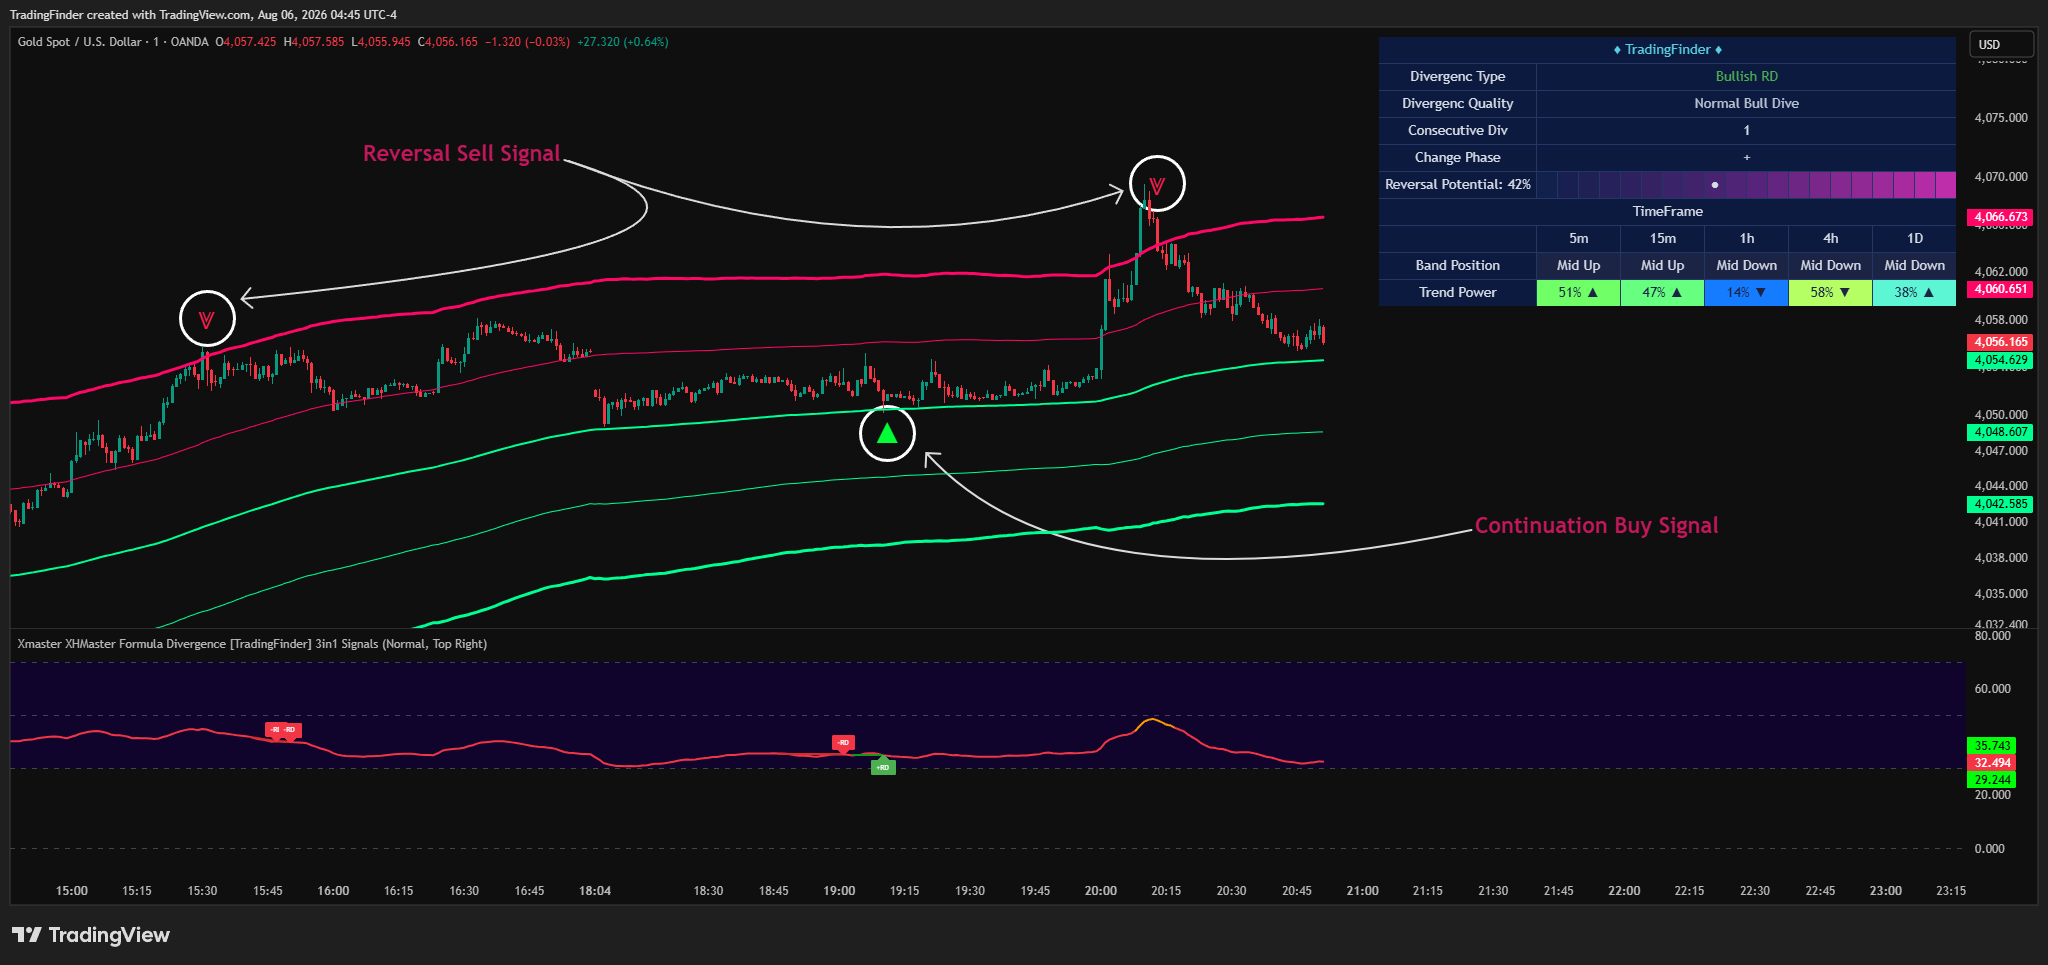The width and height of the screenshot is (2048, 965).
Task: Click the 4,066.673 red price label
Action: [2000, 217]
